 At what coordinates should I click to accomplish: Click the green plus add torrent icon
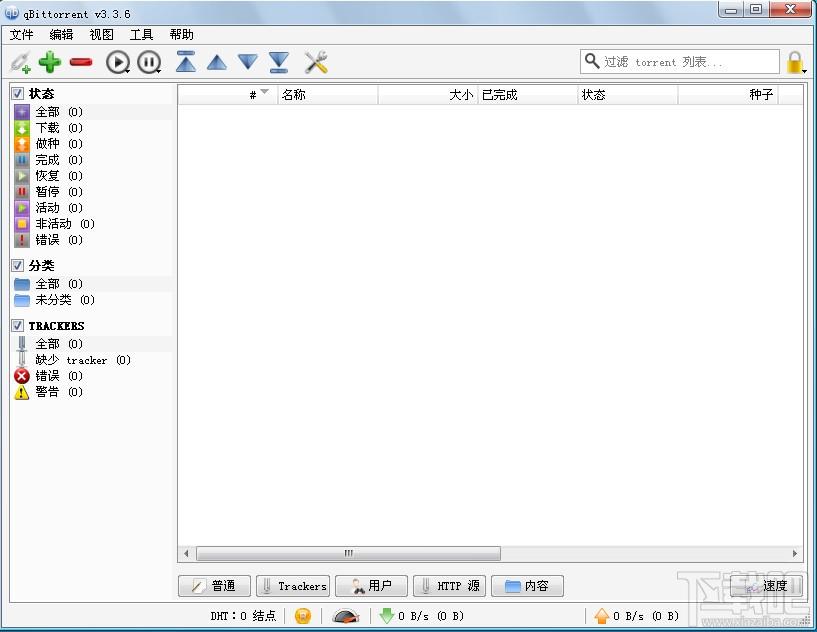pos(50,63)
